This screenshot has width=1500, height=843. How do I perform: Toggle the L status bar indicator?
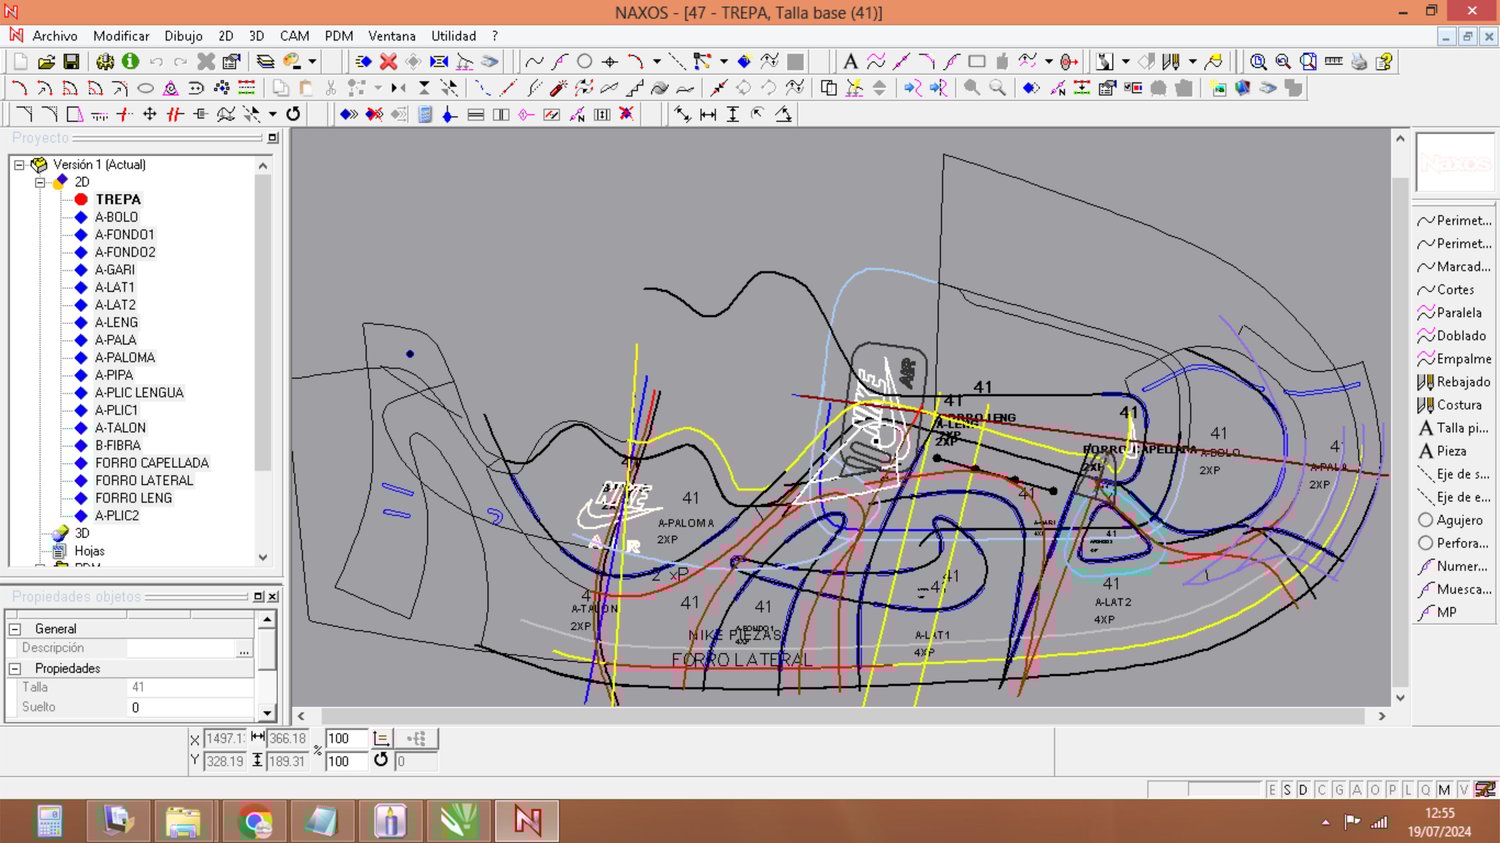pos(1408,790)
